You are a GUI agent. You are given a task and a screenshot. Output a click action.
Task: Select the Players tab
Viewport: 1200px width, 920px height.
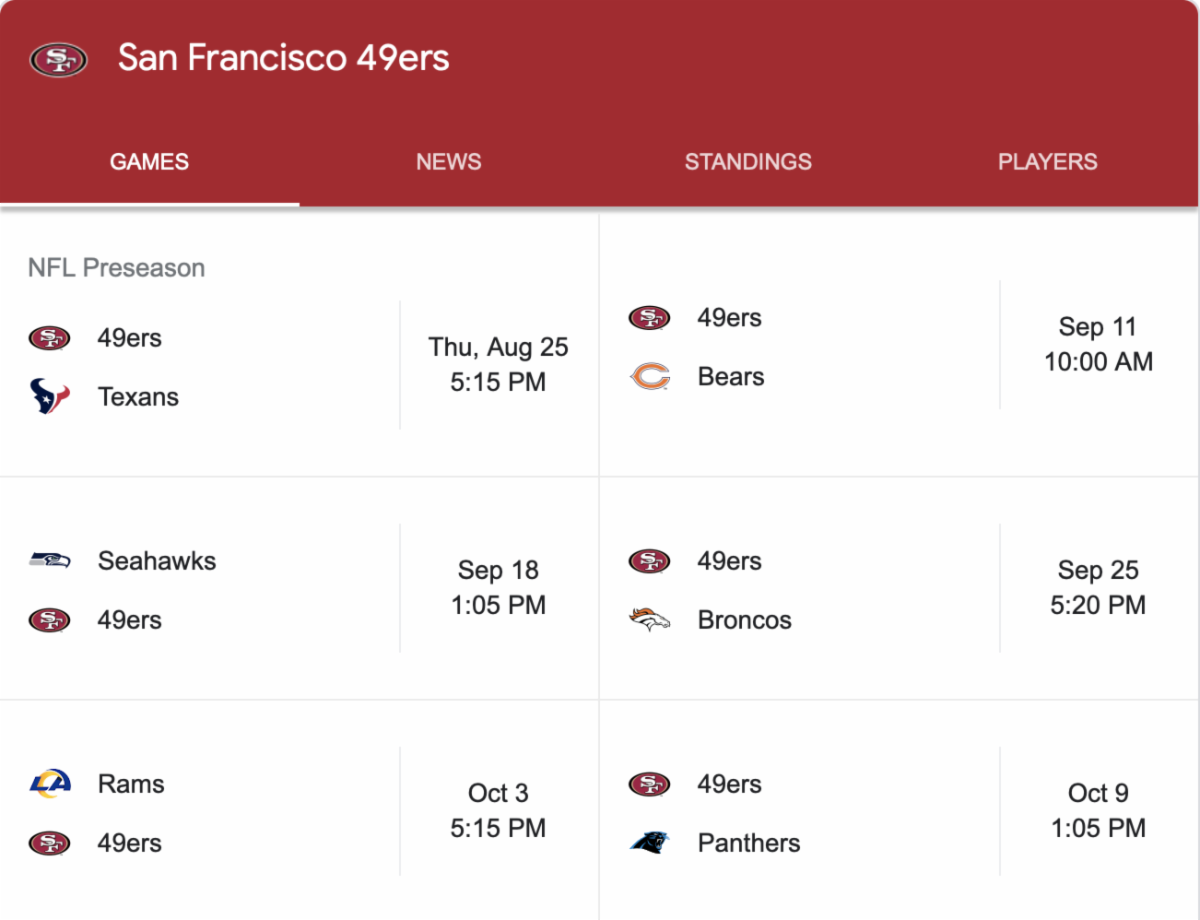pos(1048,162)
